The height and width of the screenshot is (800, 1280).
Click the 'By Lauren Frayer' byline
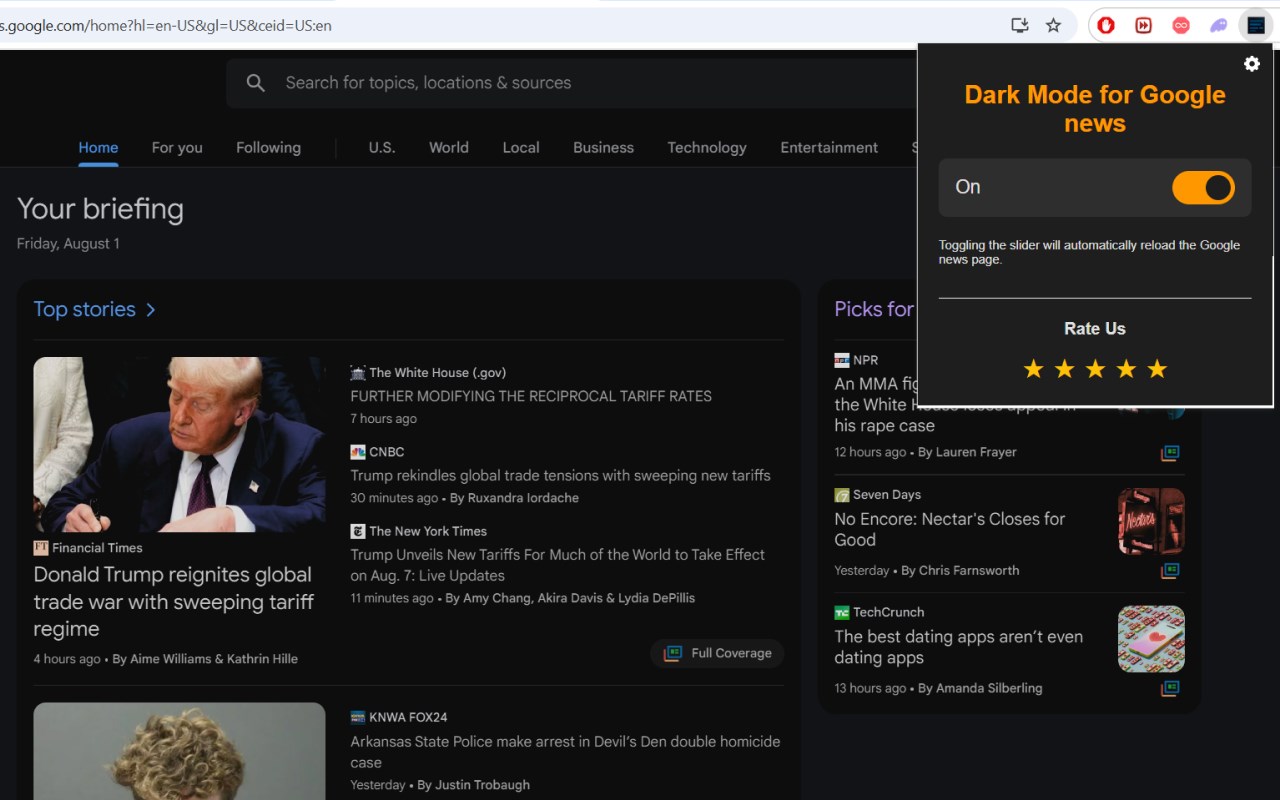tap(967, 452)
